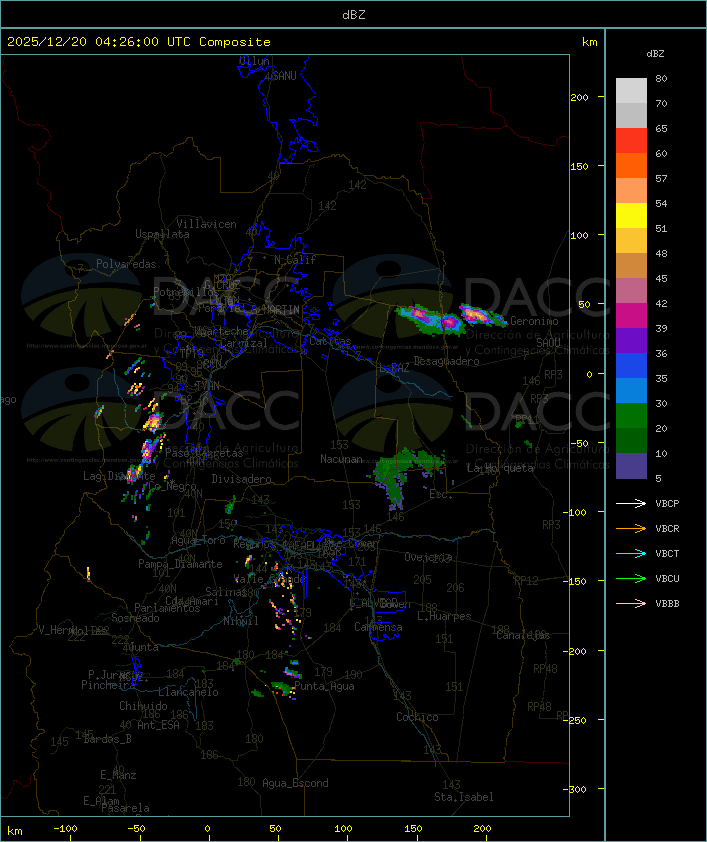
Task: Click the Villavicen map label
Action: (207, 224)
